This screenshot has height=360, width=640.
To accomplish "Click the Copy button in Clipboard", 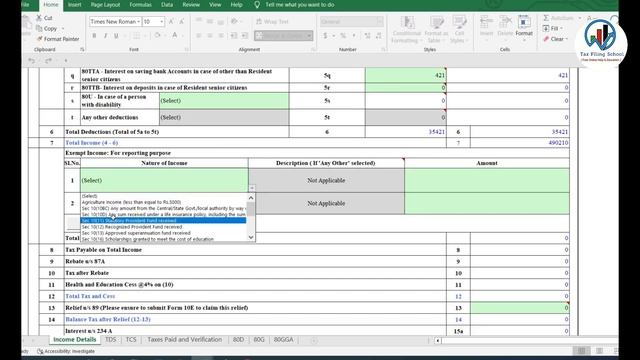I will (x=47, y=29).
